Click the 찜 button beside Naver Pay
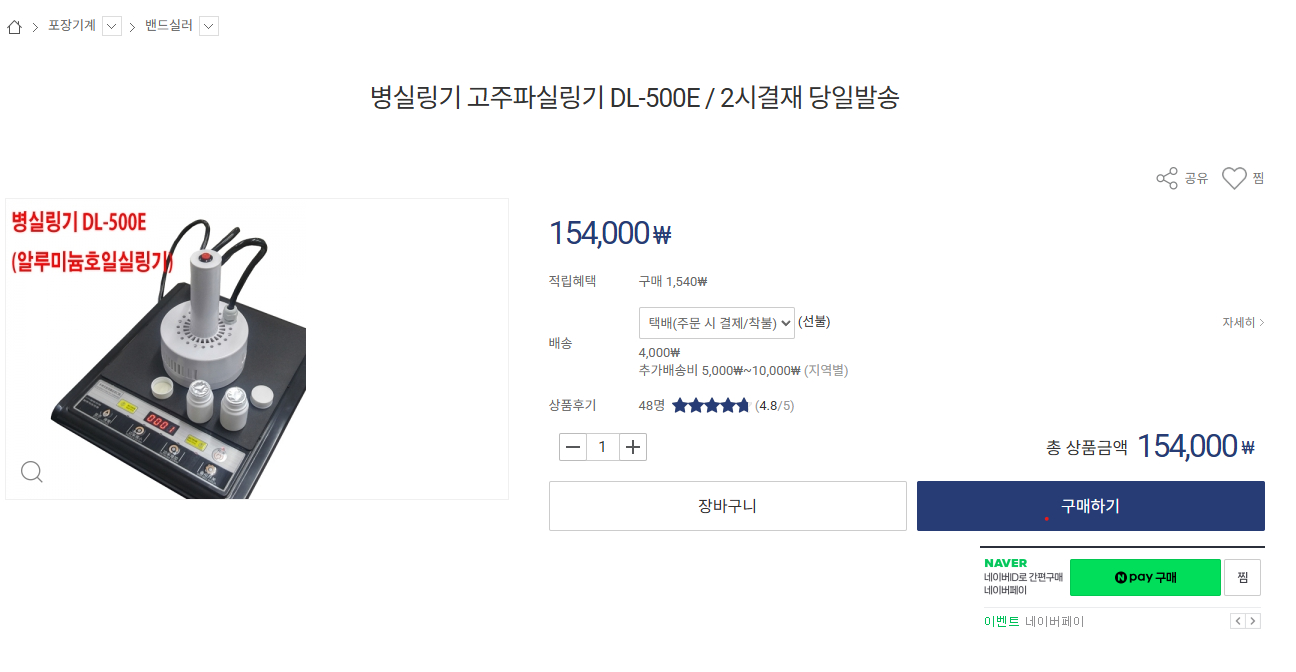 (x=1243, y=577)
